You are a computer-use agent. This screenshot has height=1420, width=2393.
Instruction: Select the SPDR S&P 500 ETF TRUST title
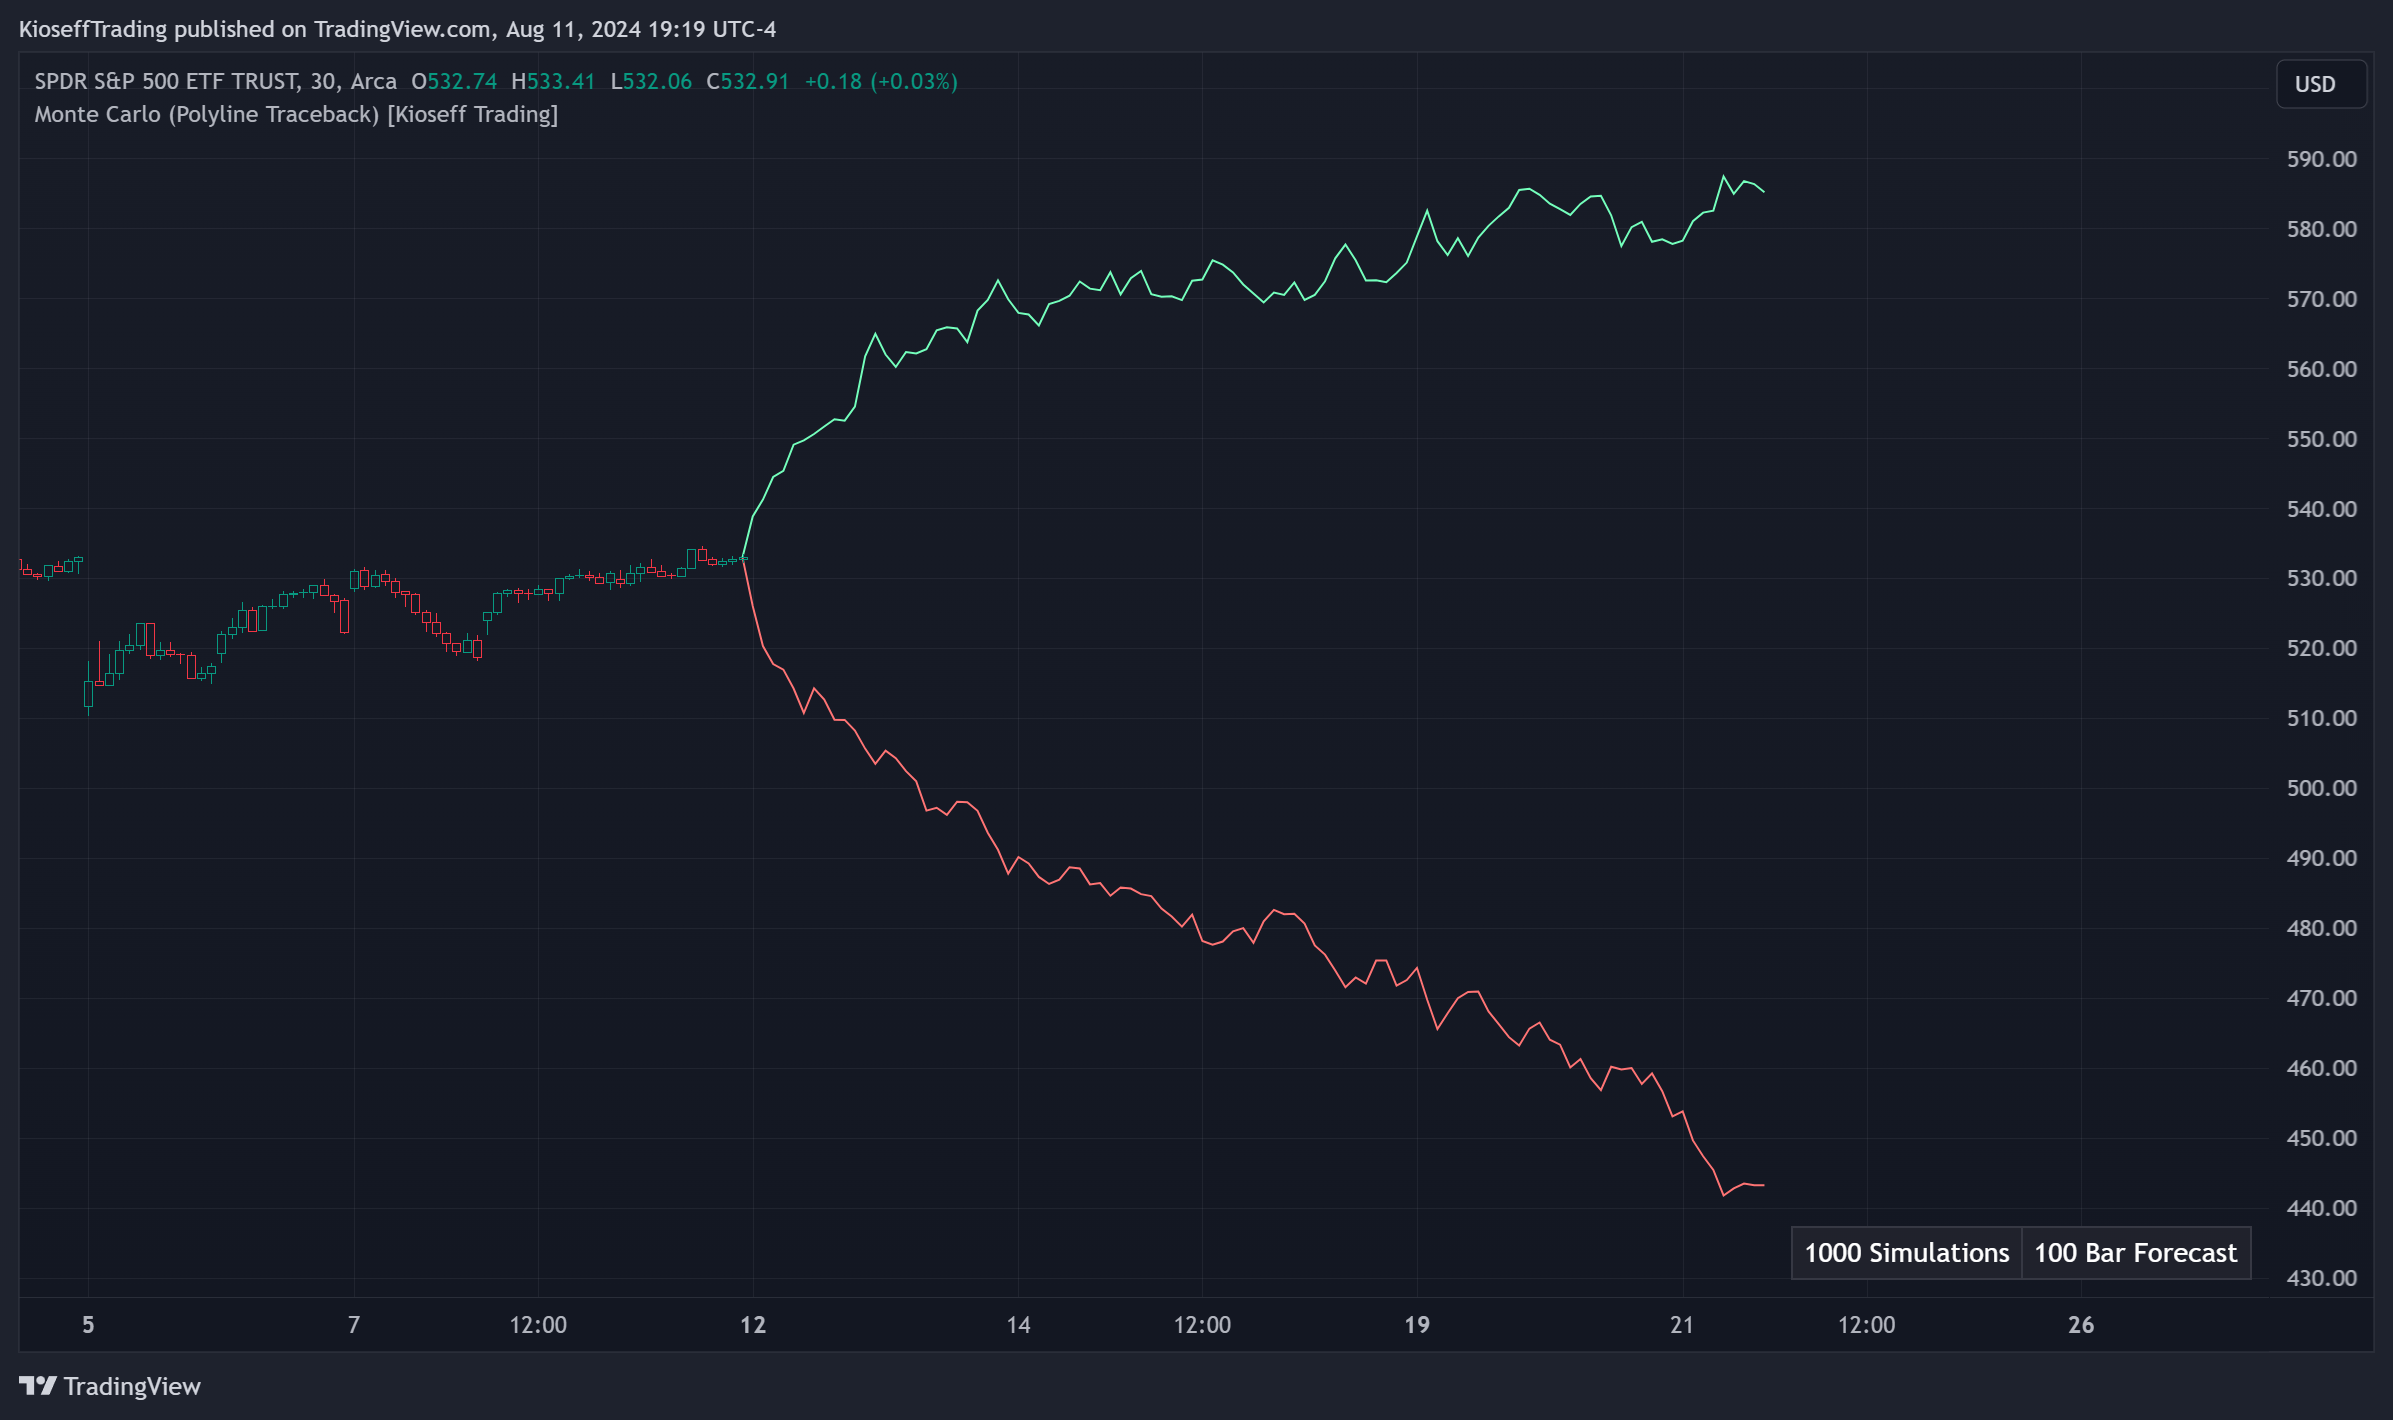point(166,81)
